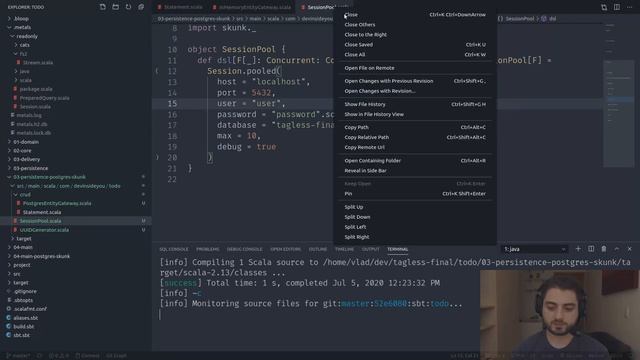Click the sbt.sbt file icon
Viewport: 640px width, 360px height.
click(9, 335)
